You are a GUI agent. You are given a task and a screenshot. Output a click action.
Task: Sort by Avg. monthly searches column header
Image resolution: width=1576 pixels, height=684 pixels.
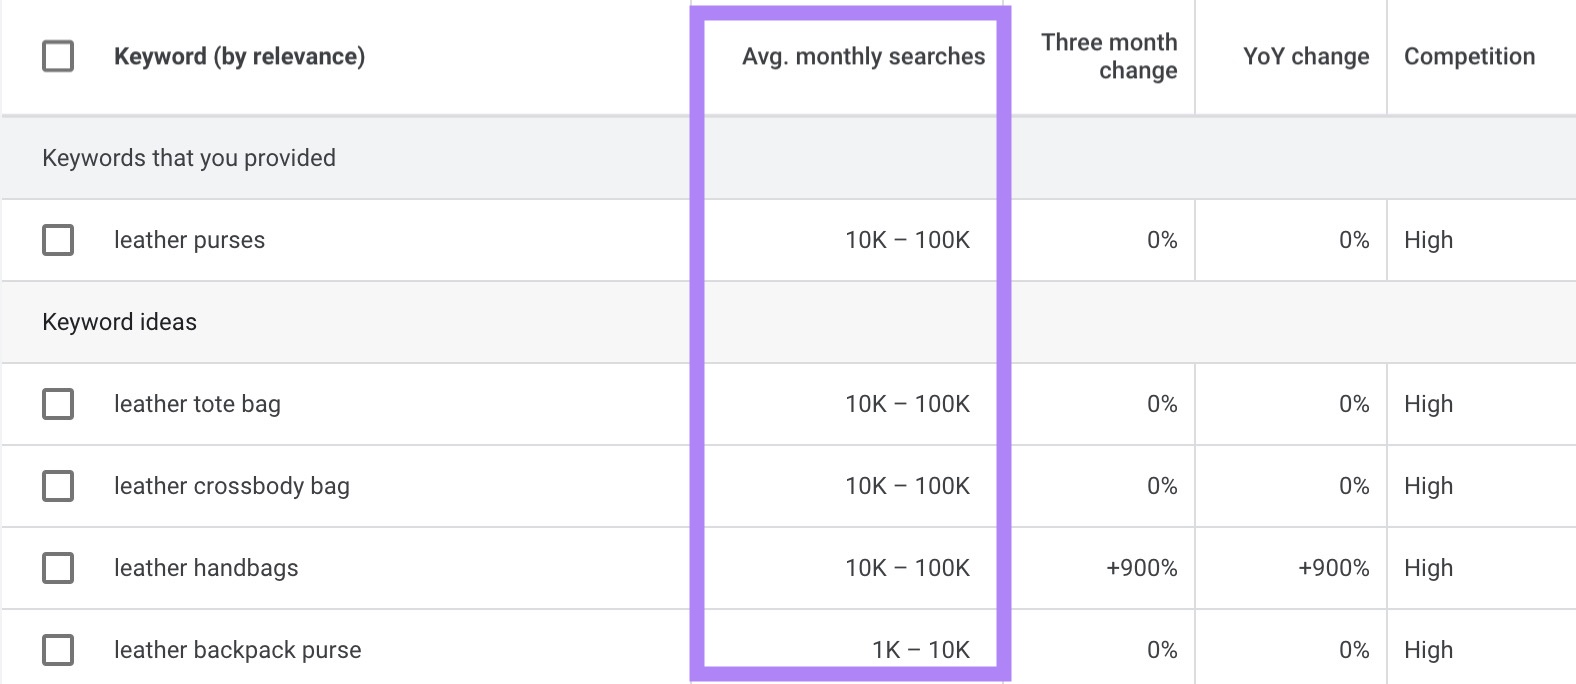click(862, 57)
